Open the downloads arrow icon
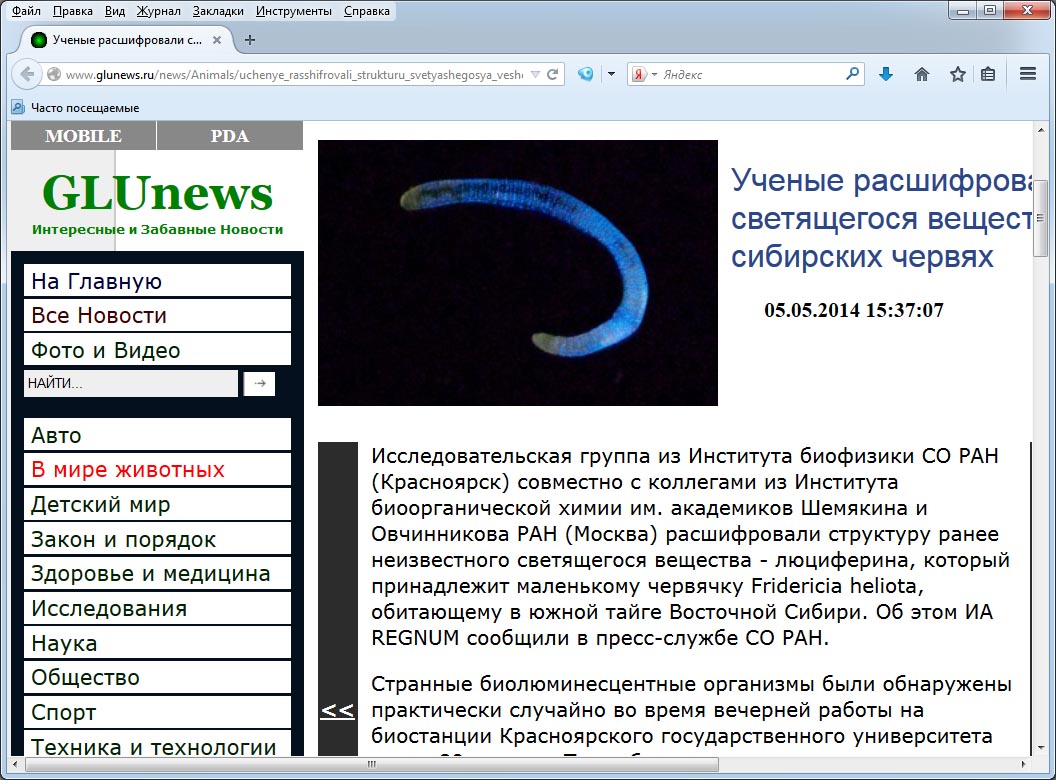Viewport: 1056px width, 780px height. coord(885,74)
